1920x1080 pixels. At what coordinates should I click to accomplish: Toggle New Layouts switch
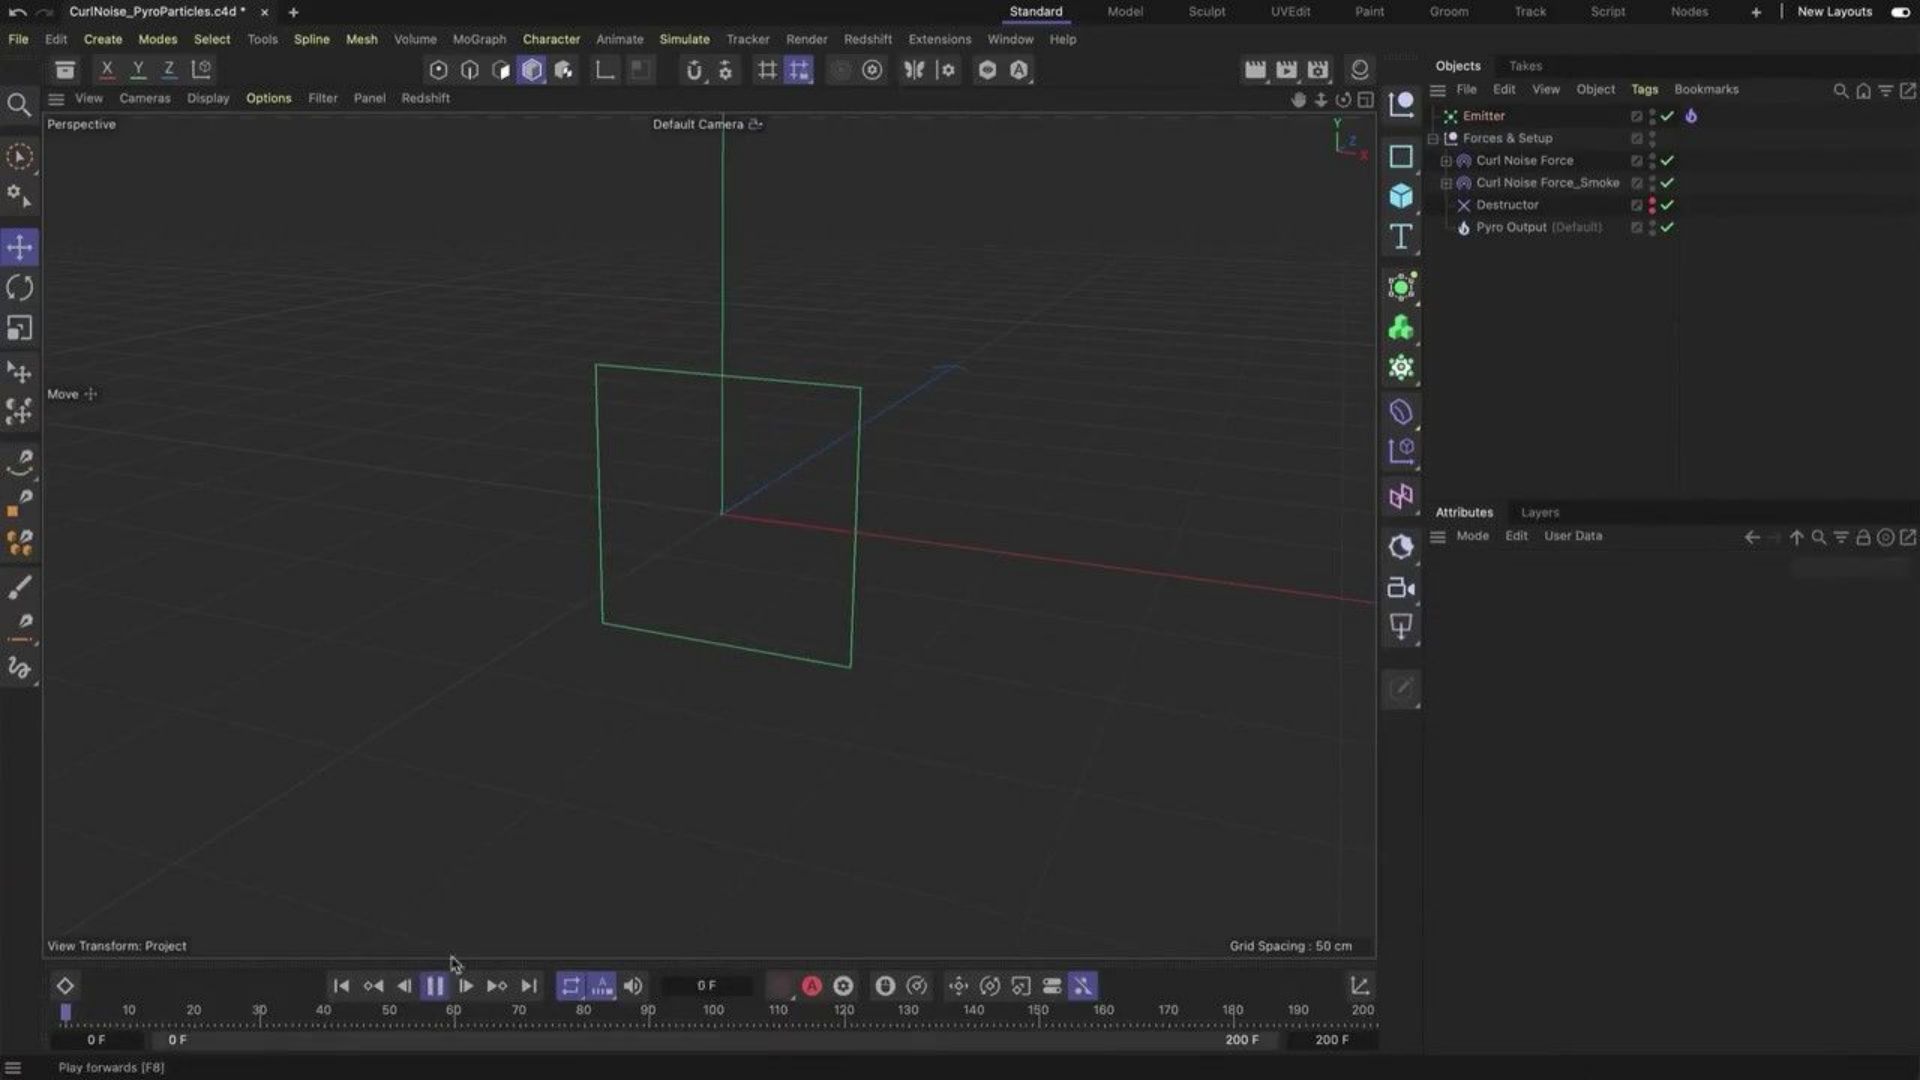click(1900, 12)
